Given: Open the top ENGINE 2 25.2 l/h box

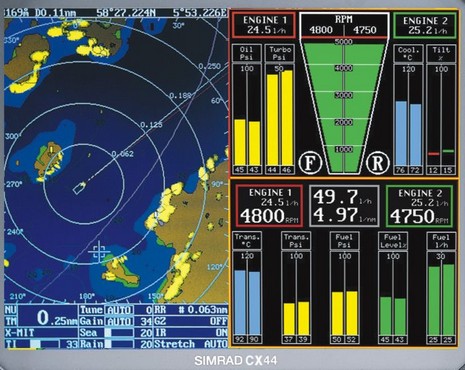Looking at the screenshot, I should (425, 25).
